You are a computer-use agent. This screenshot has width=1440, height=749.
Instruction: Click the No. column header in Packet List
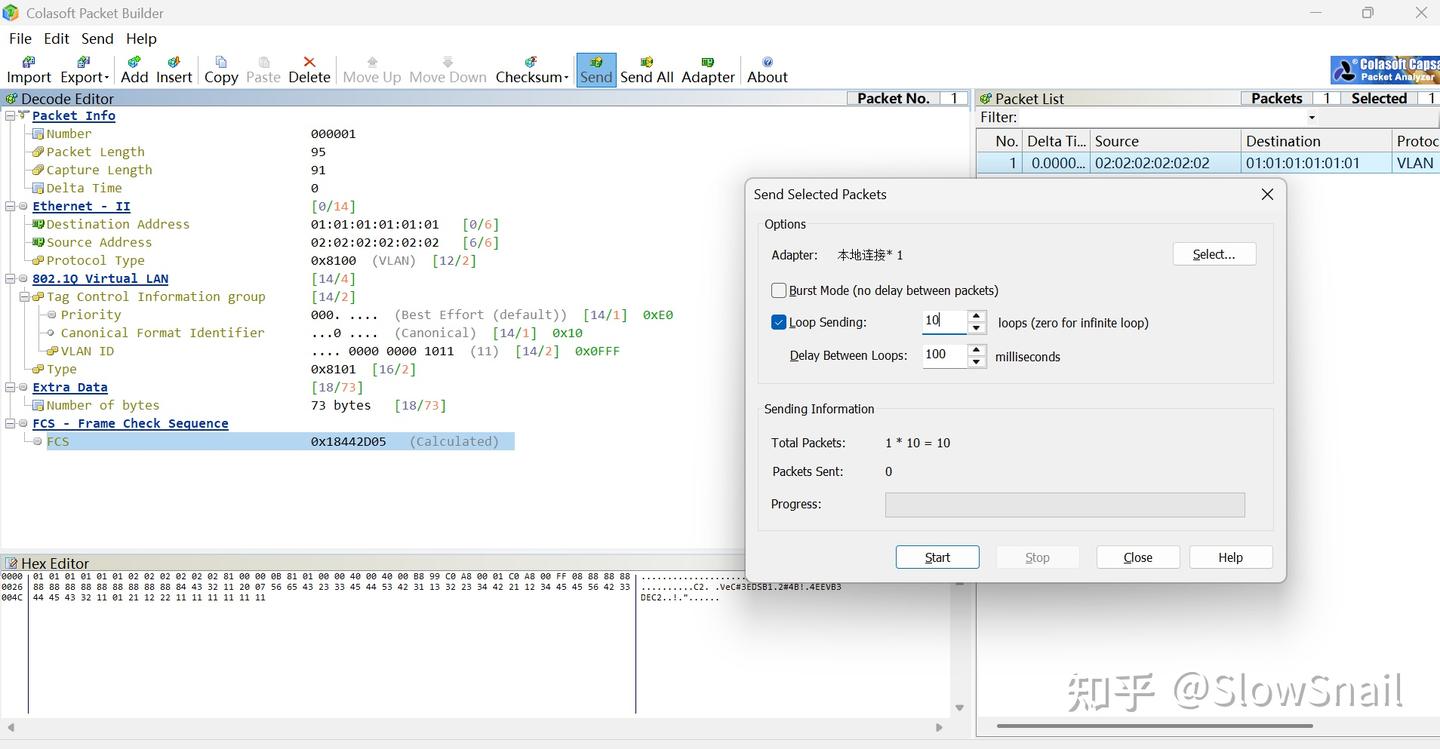(1000, 141)
